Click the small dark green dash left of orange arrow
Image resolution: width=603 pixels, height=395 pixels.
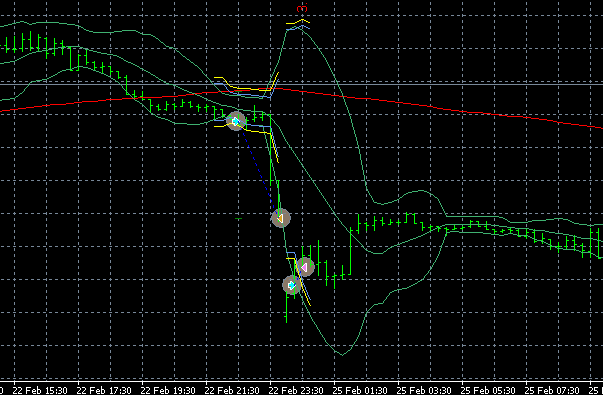pos(238,218)
